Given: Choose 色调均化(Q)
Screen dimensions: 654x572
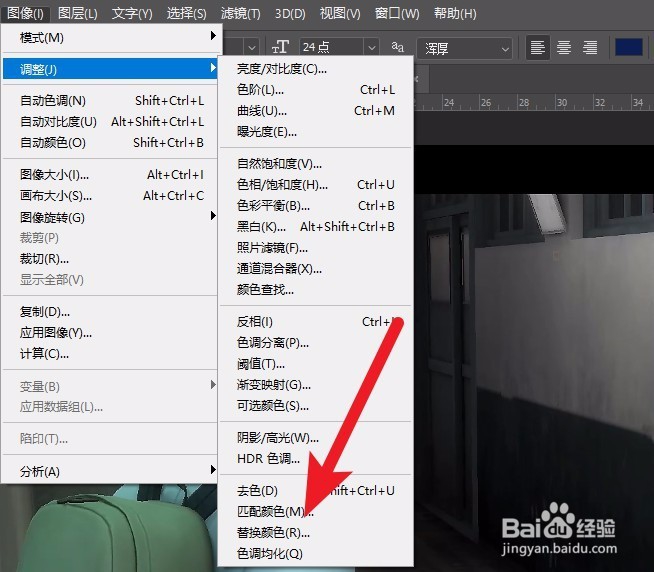Looking at the screenshot, I should [316, 554].
